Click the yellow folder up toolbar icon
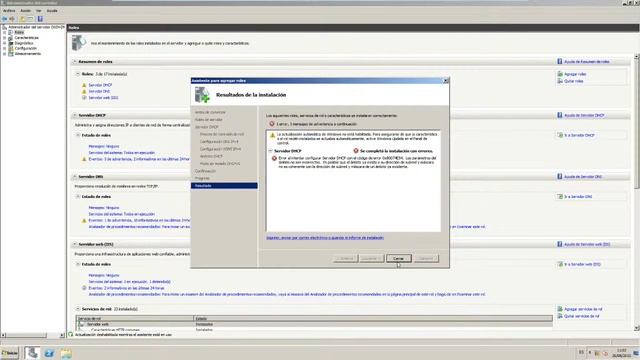 22,19
